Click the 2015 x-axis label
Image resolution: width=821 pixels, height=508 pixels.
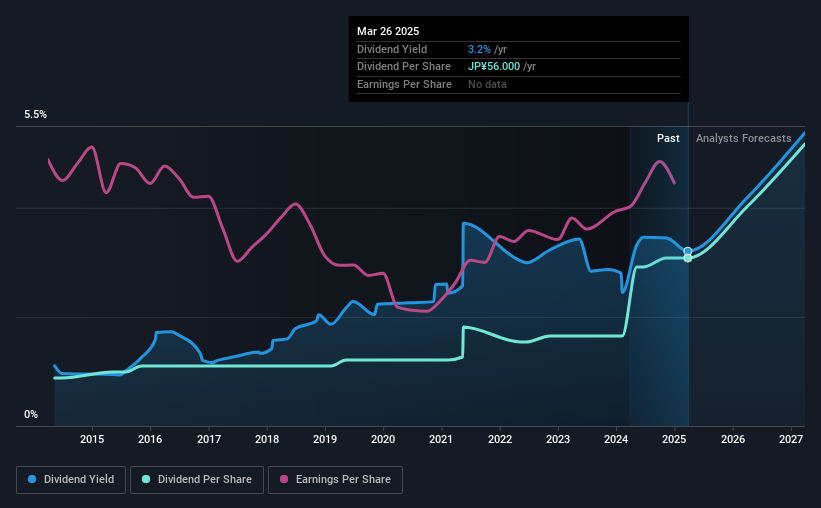[x=92, y=439]
